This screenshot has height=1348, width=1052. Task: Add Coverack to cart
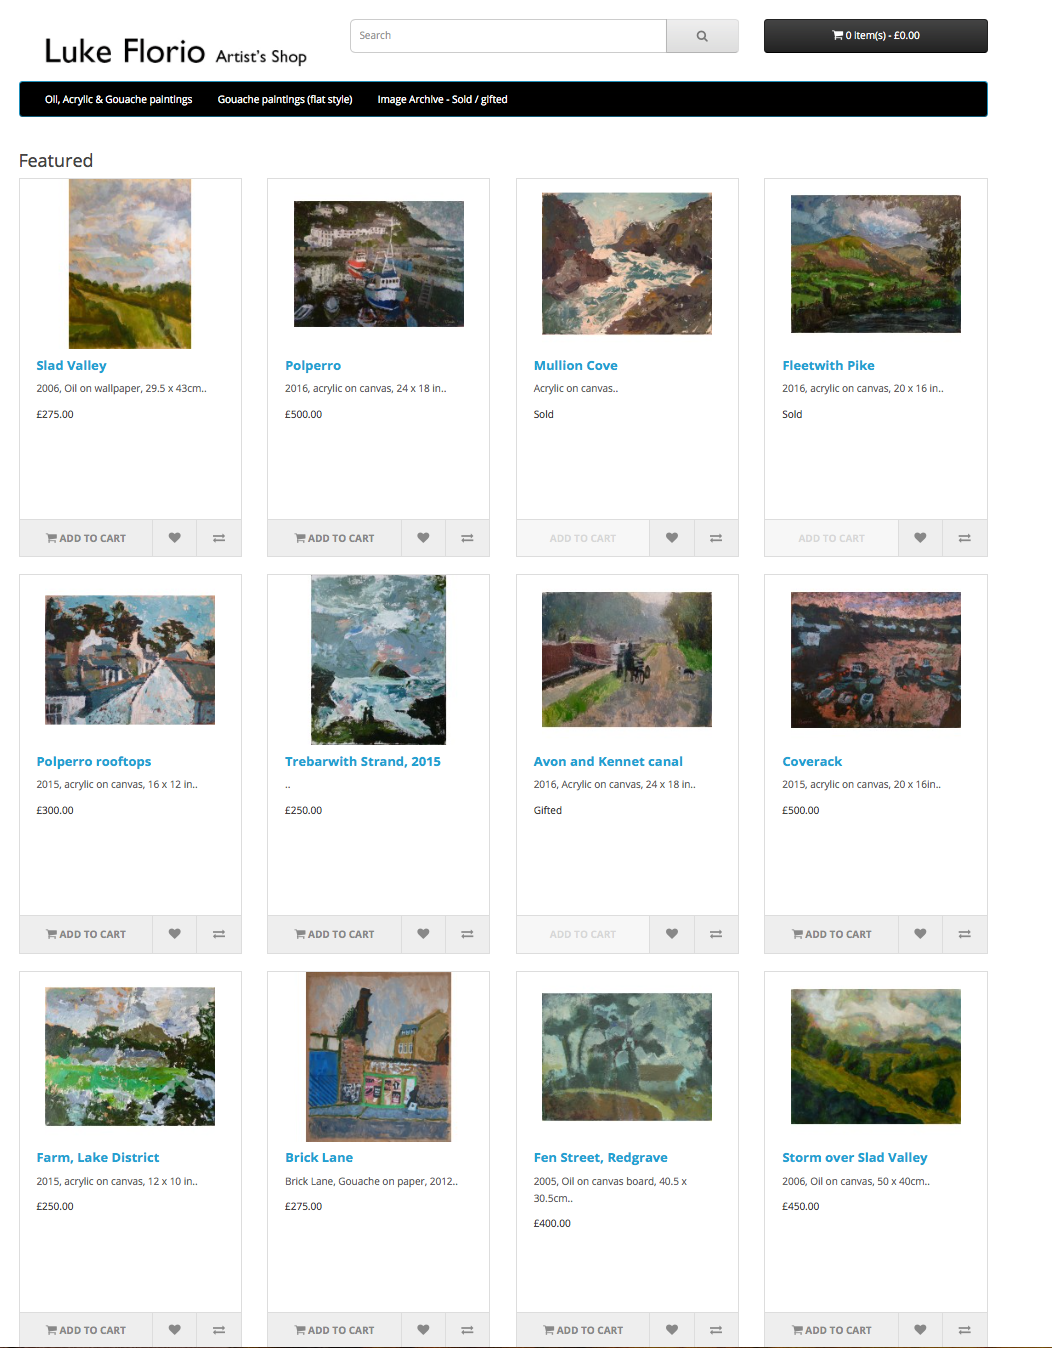831,934
